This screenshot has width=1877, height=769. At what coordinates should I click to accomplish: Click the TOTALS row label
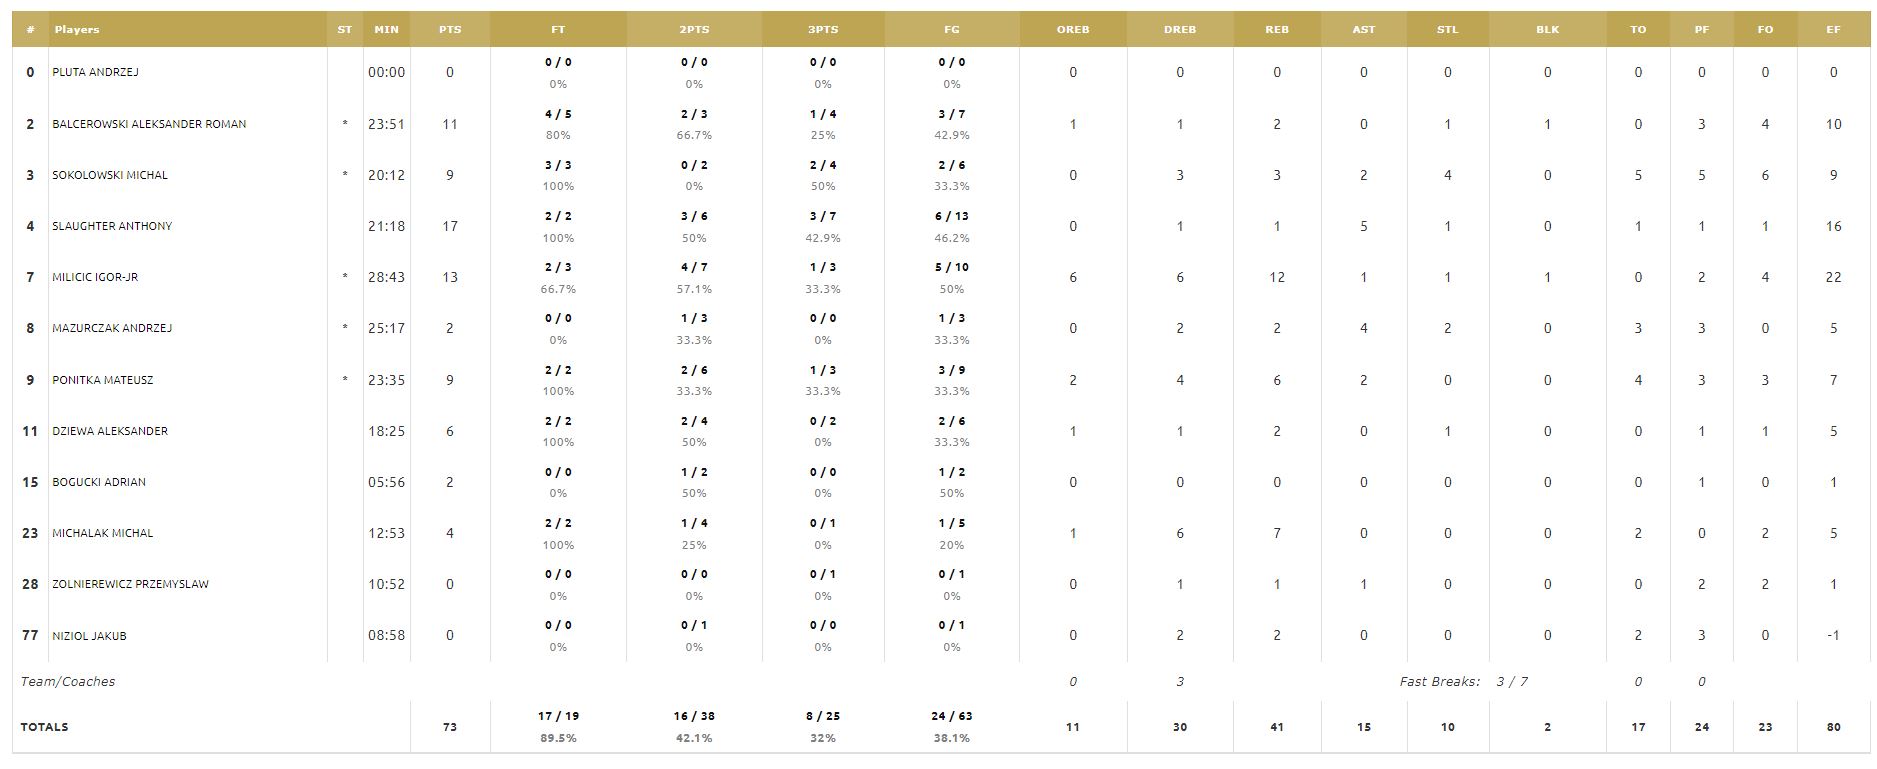[x=45, y=727]
